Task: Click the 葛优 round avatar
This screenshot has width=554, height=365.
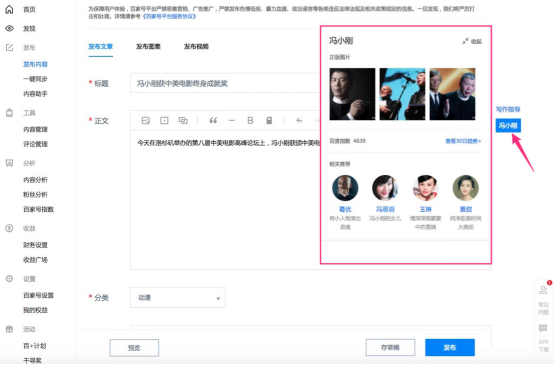Action: point(345,188)
